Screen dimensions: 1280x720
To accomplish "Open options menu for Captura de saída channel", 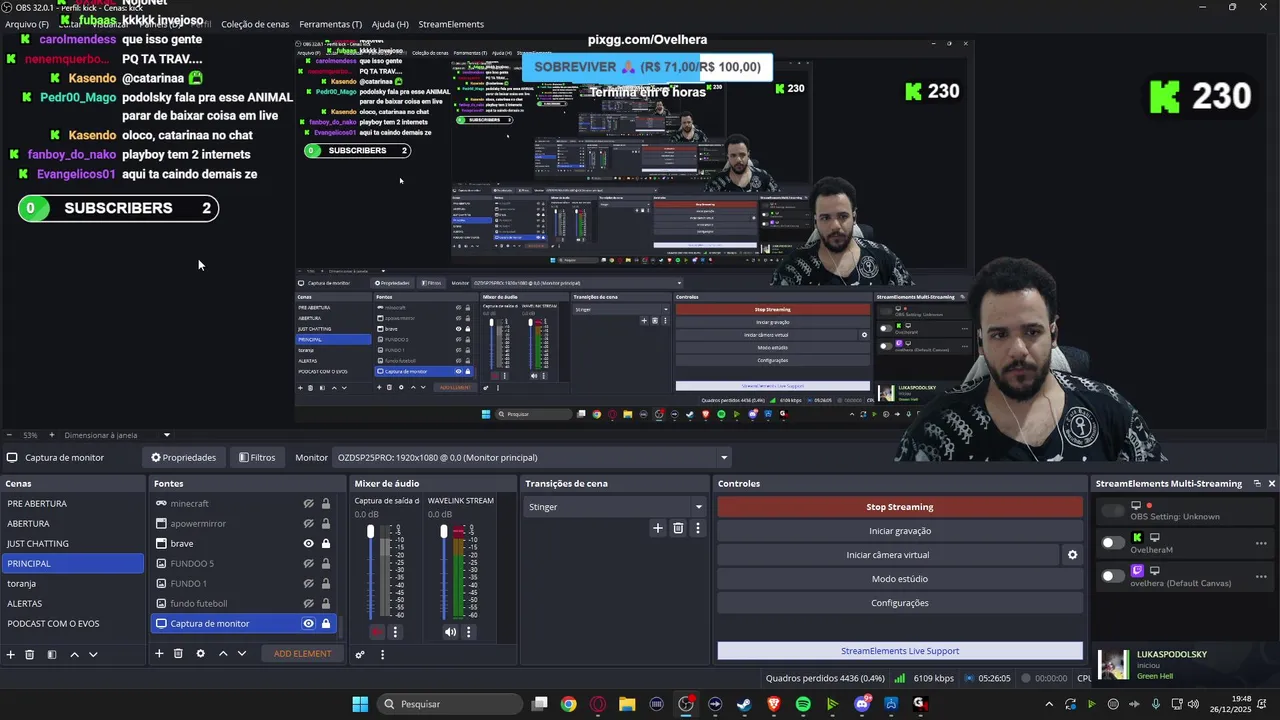I will coord(395,632).
